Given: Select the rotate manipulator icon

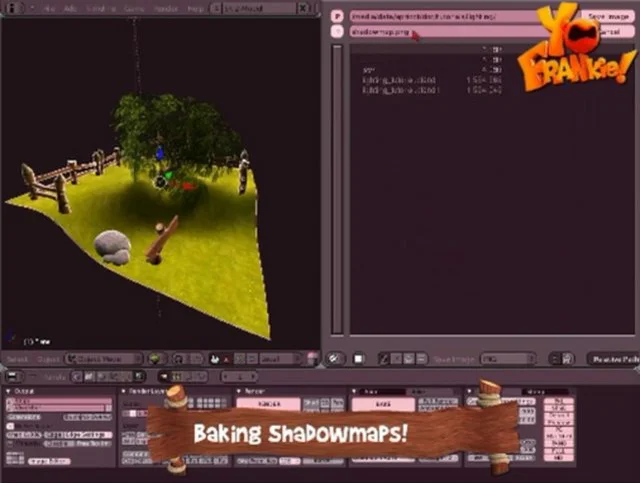Looking at the screenshot, I should 240,359.
